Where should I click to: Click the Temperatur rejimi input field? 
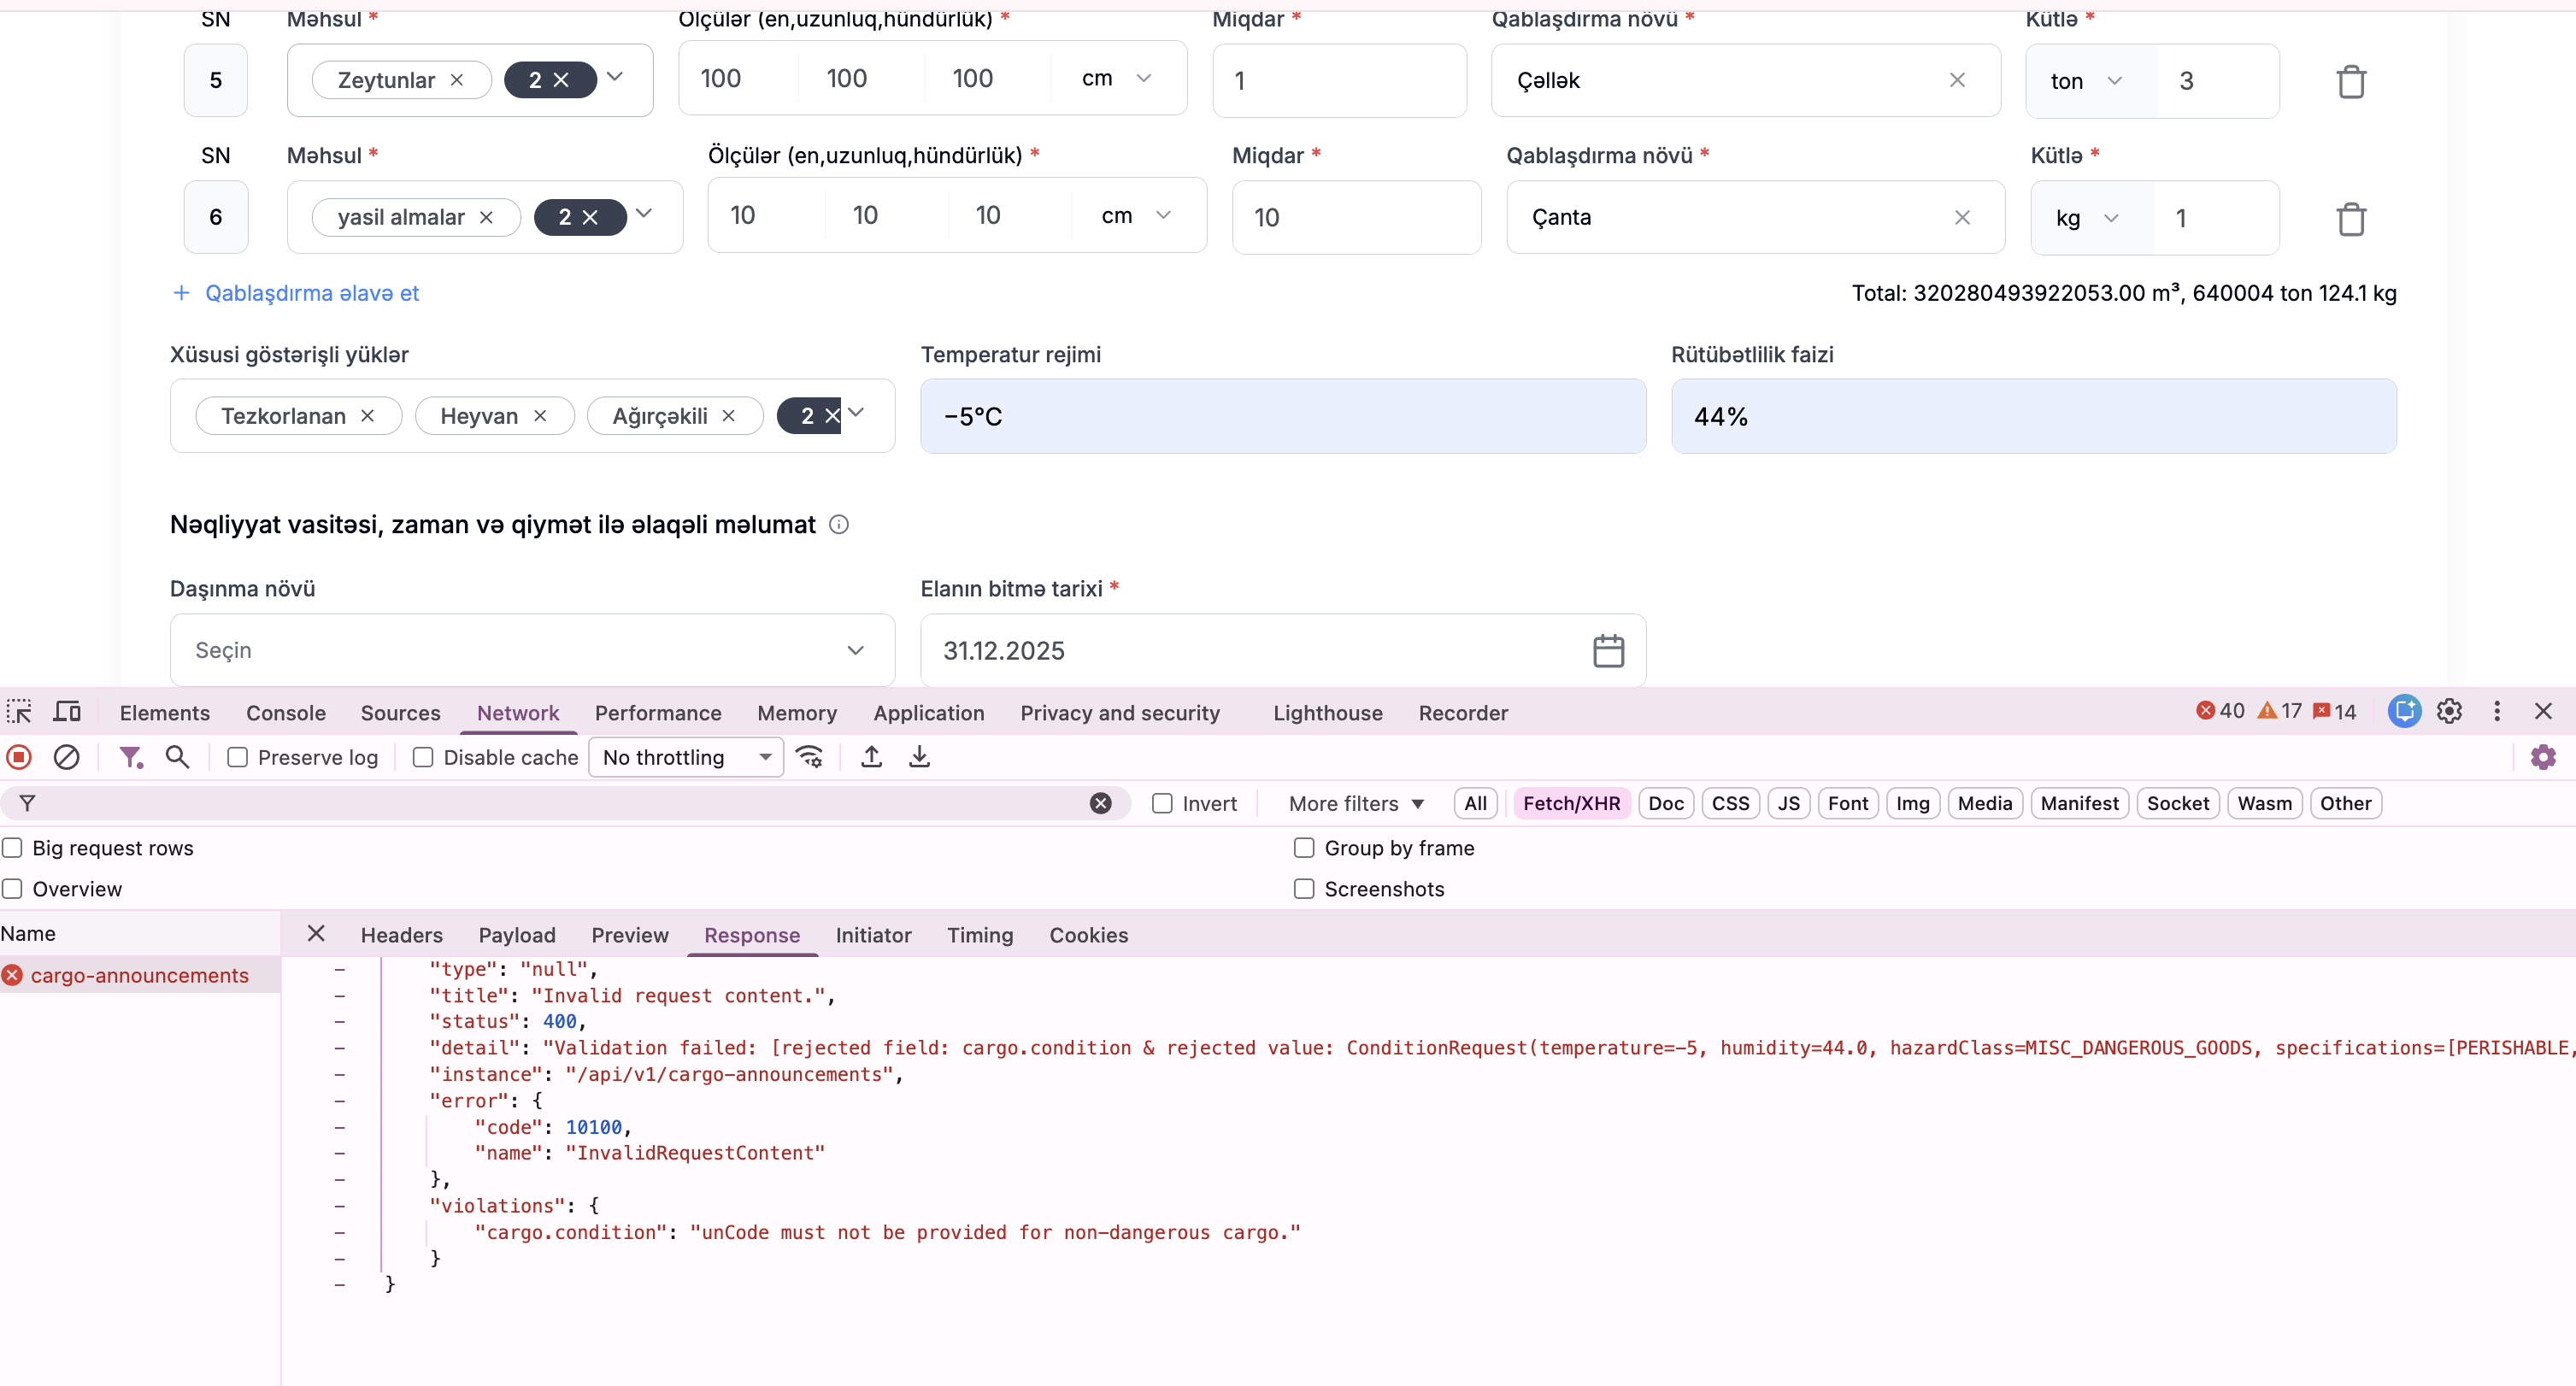[1282, 416]
